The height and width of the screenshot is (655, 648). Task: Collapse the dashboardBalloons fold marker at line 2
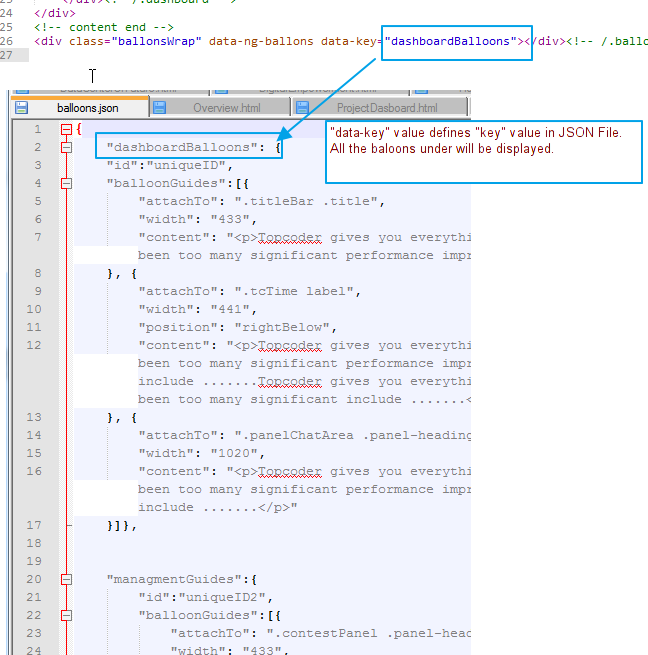66,147
